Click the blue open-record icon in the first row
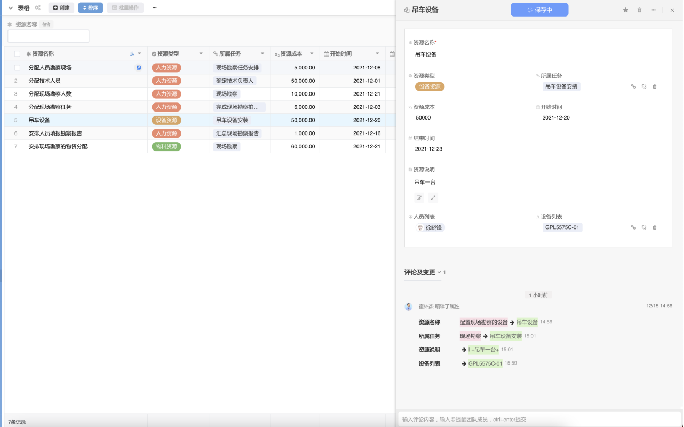This screenshot has height=427, width=684. pyautogui.click(x=139, y=68)
